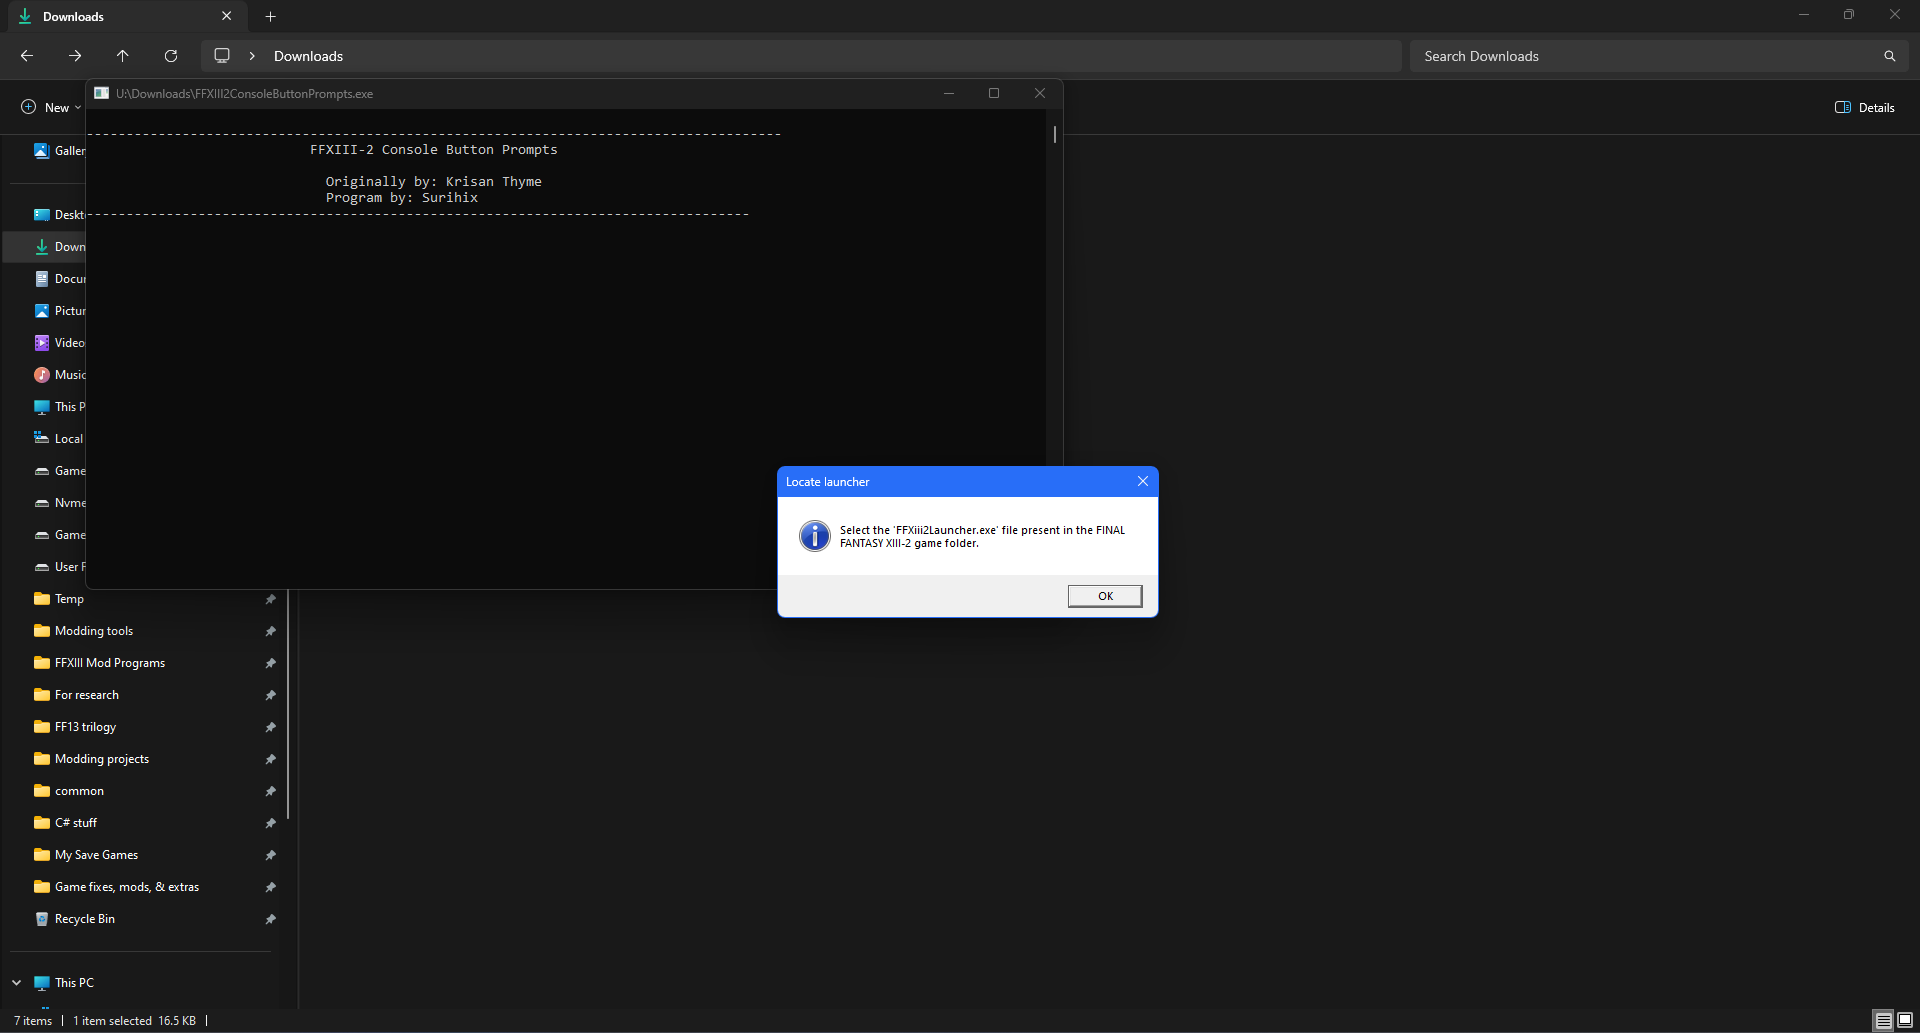Minimize the FFXIII2ConsoleButtonPrompts console window
This screenshot has width=1920, height=1033.
948,93
